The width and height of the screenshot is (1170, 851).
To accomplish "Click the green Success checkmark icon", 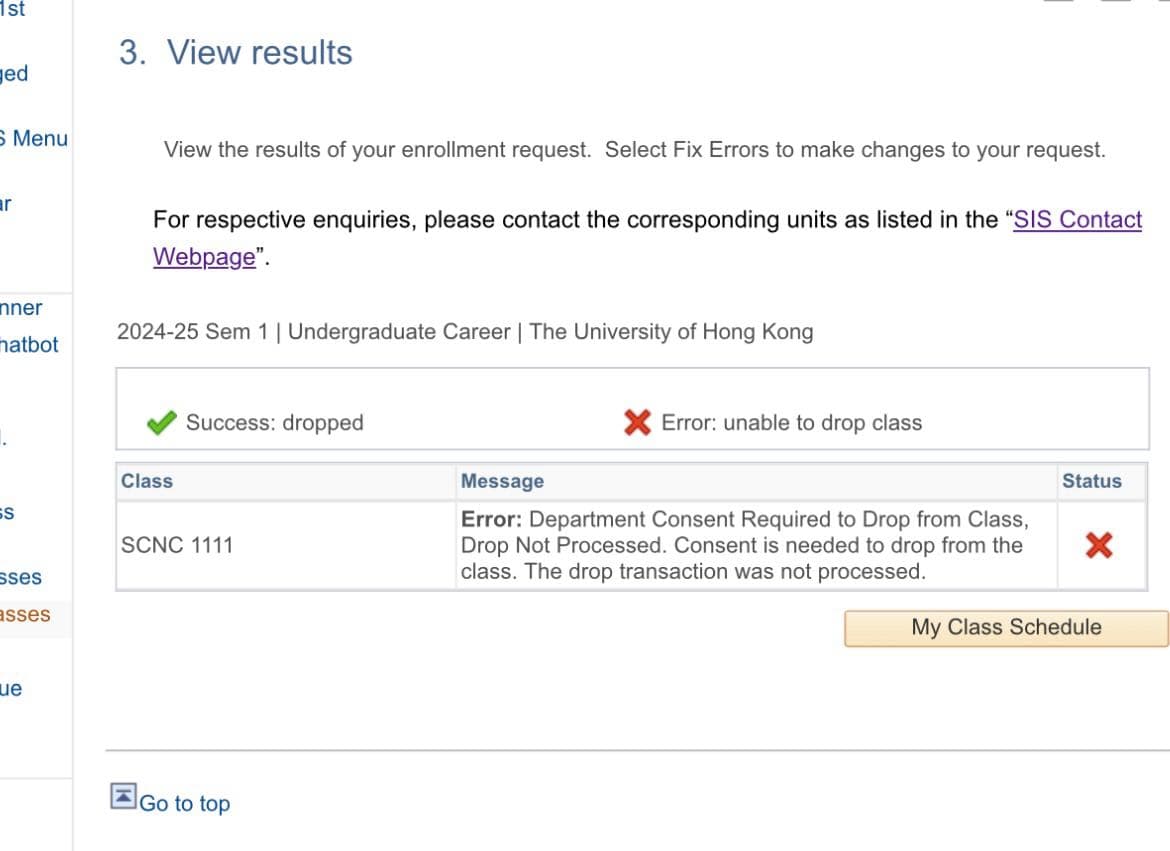I will point(161,423).
